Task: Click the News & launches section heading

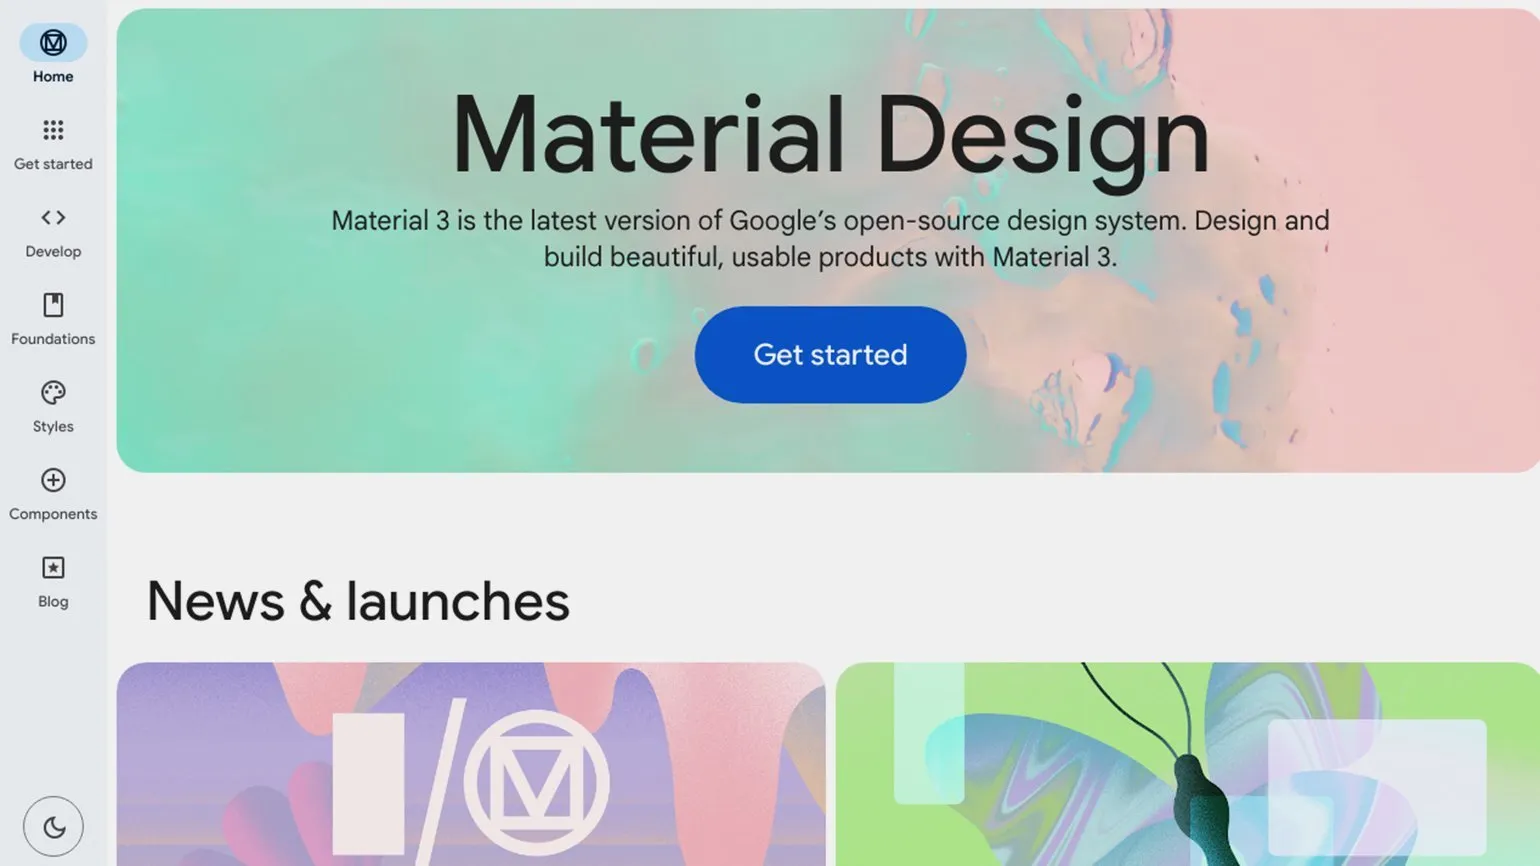Action: [x=358, y=601]
